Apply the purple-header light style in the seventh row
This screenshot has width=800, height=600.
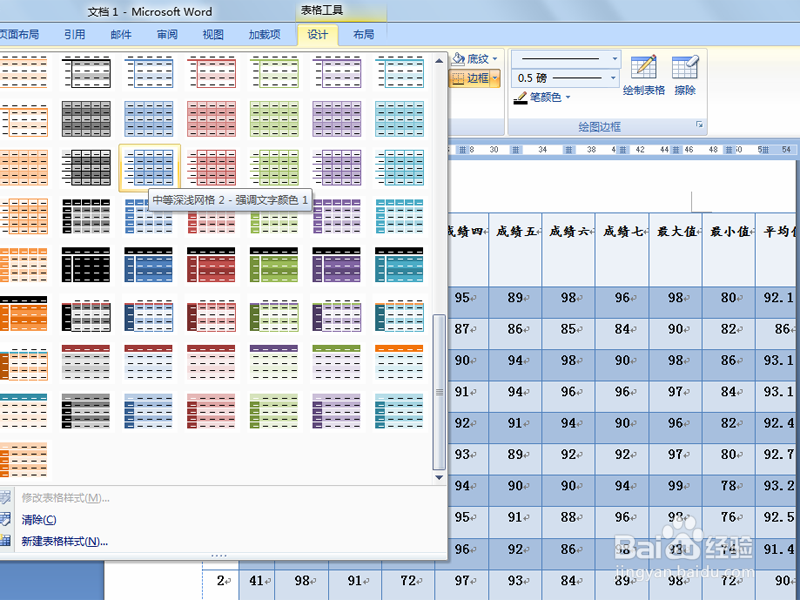(274, 362)
